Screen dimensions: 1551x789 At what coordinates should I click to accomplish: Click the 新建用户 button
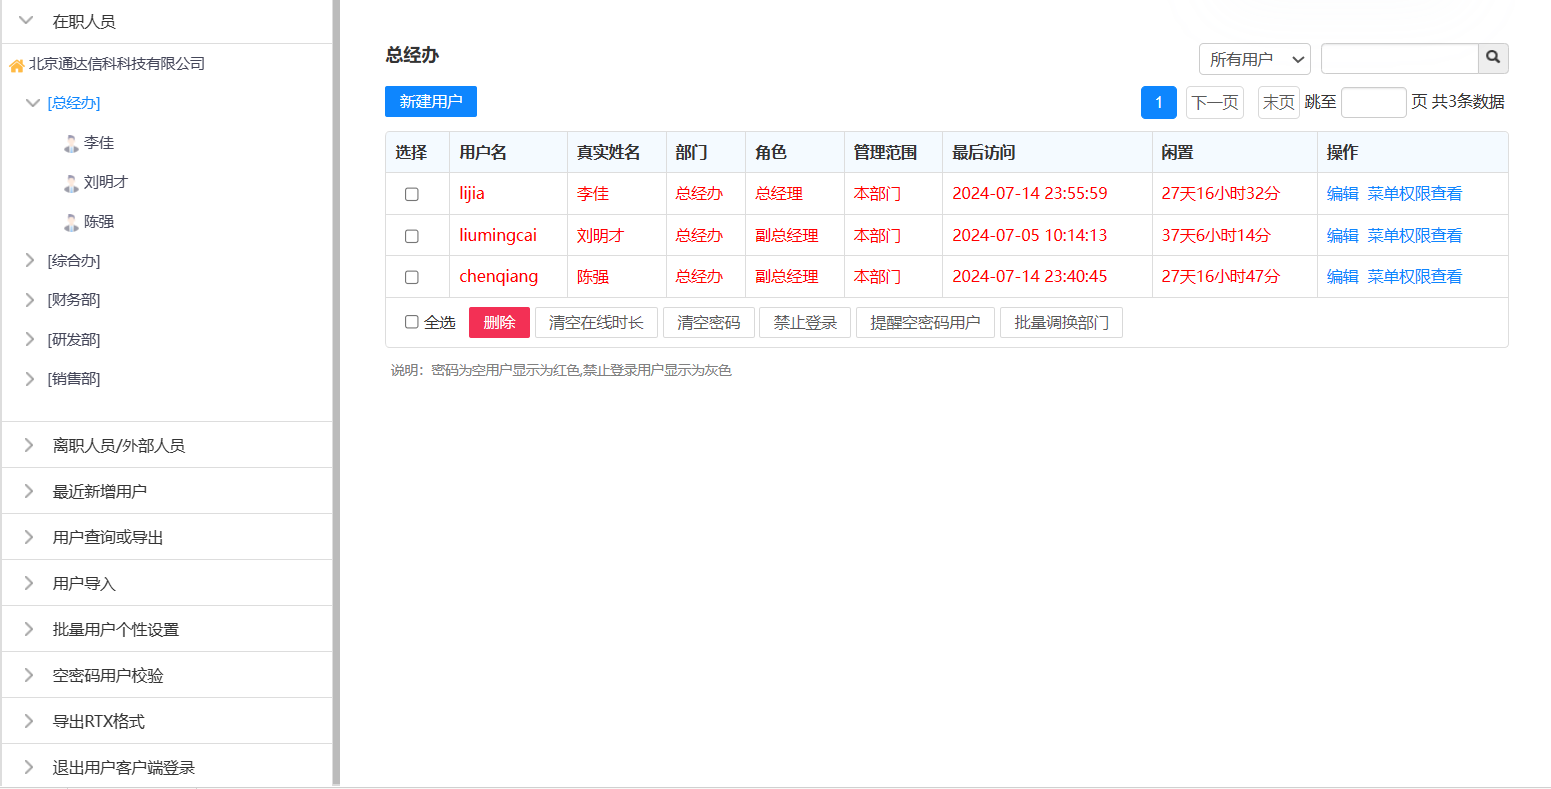pyautogui.click(x=430, y=102)
